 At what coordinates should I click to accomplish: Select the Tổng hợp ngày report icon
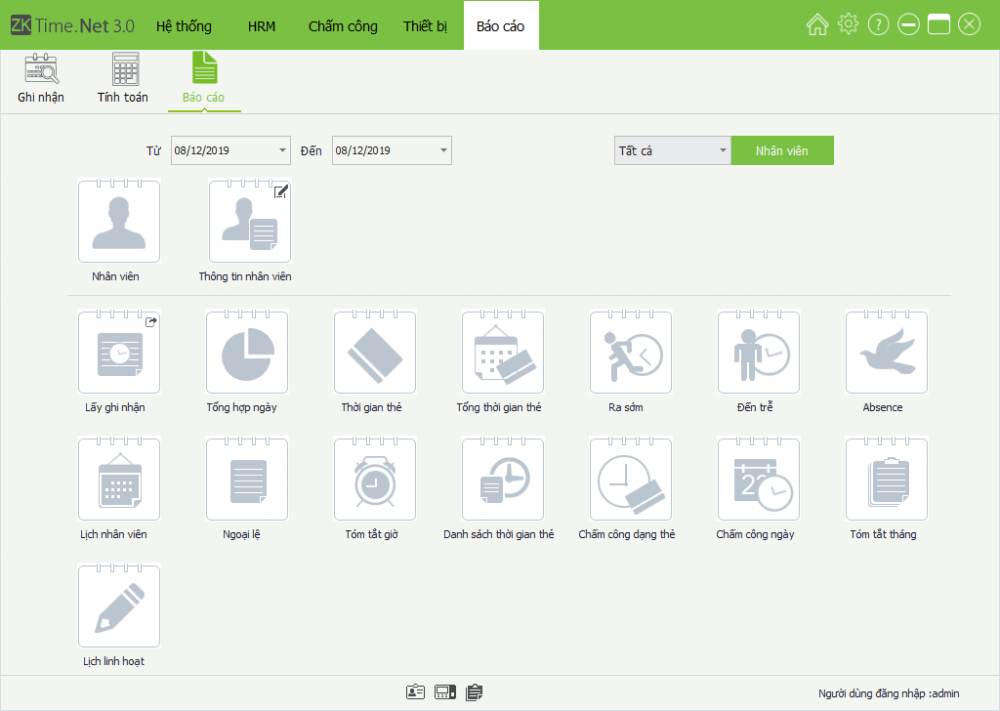247,352
